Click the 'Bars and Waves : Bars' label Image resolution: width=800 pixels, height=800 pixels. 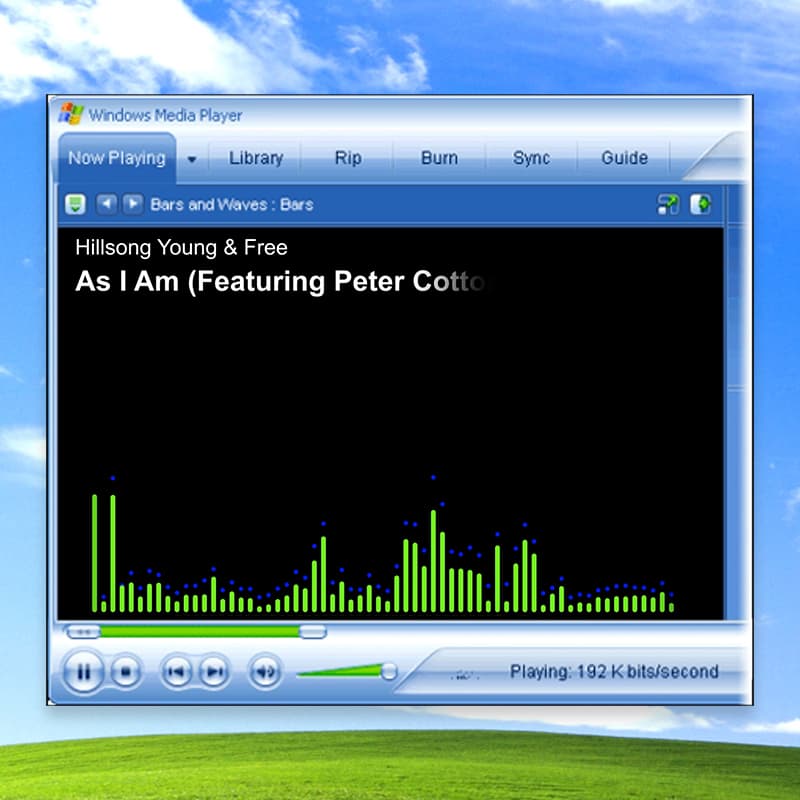coord(232,205)
